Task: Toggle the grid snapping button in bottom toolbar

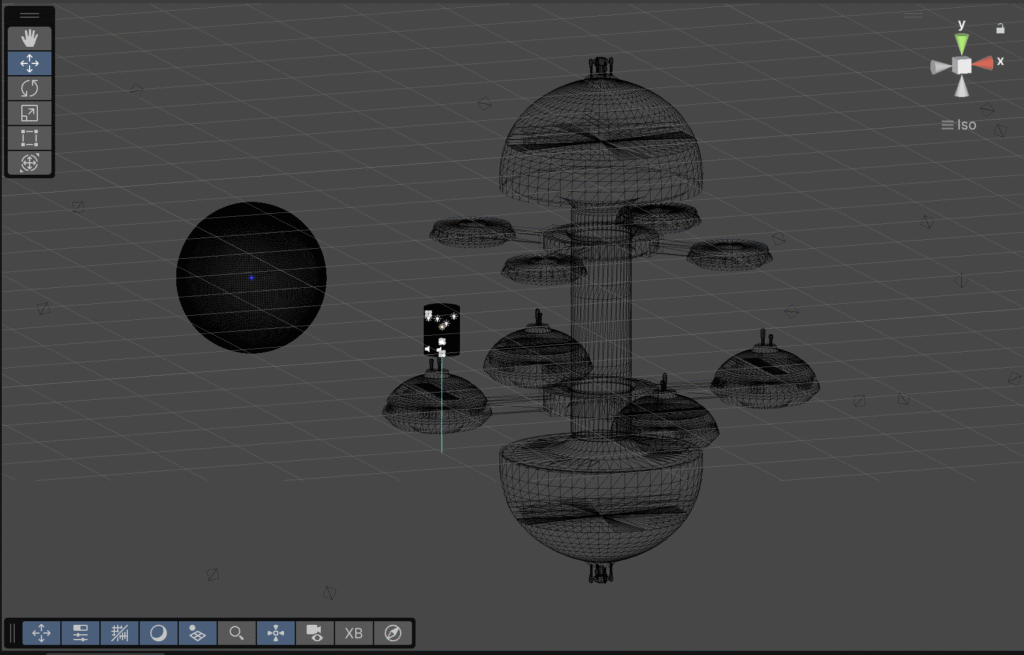Action: click(x=119, y=633)
